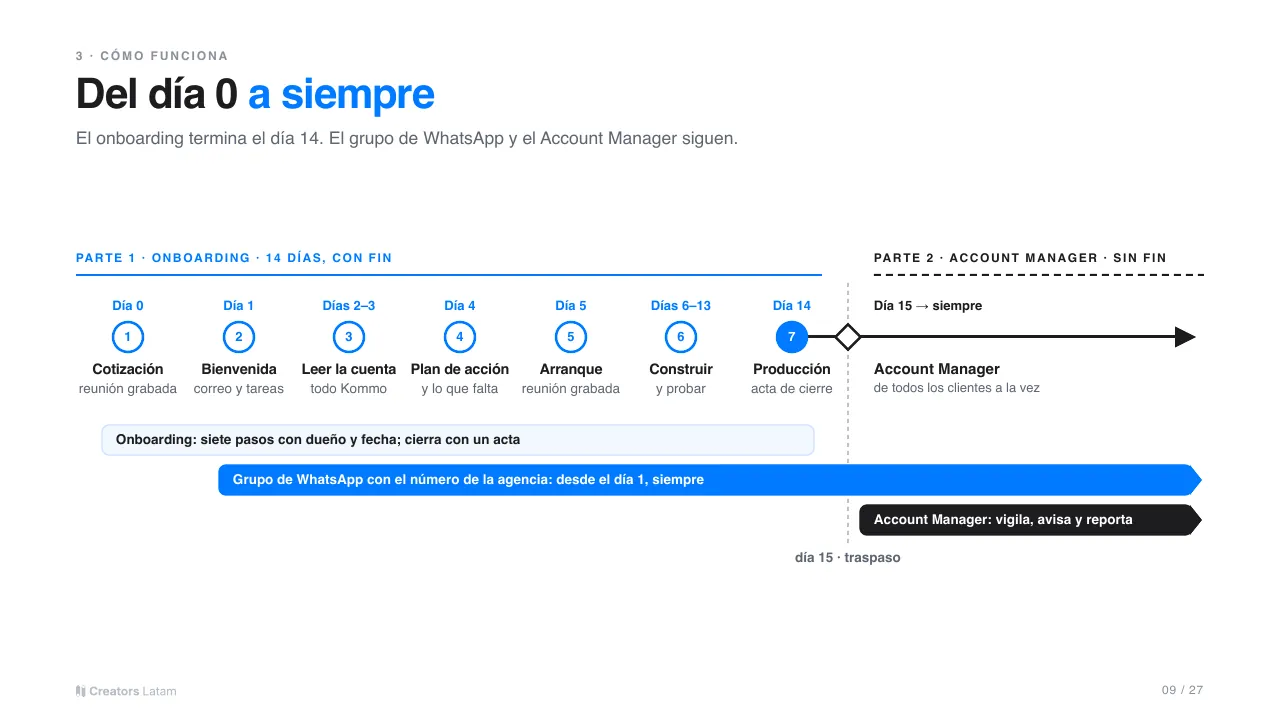Click the 'Día 1' label
The height and width of the screenshot is (720, 1280).
239,306
